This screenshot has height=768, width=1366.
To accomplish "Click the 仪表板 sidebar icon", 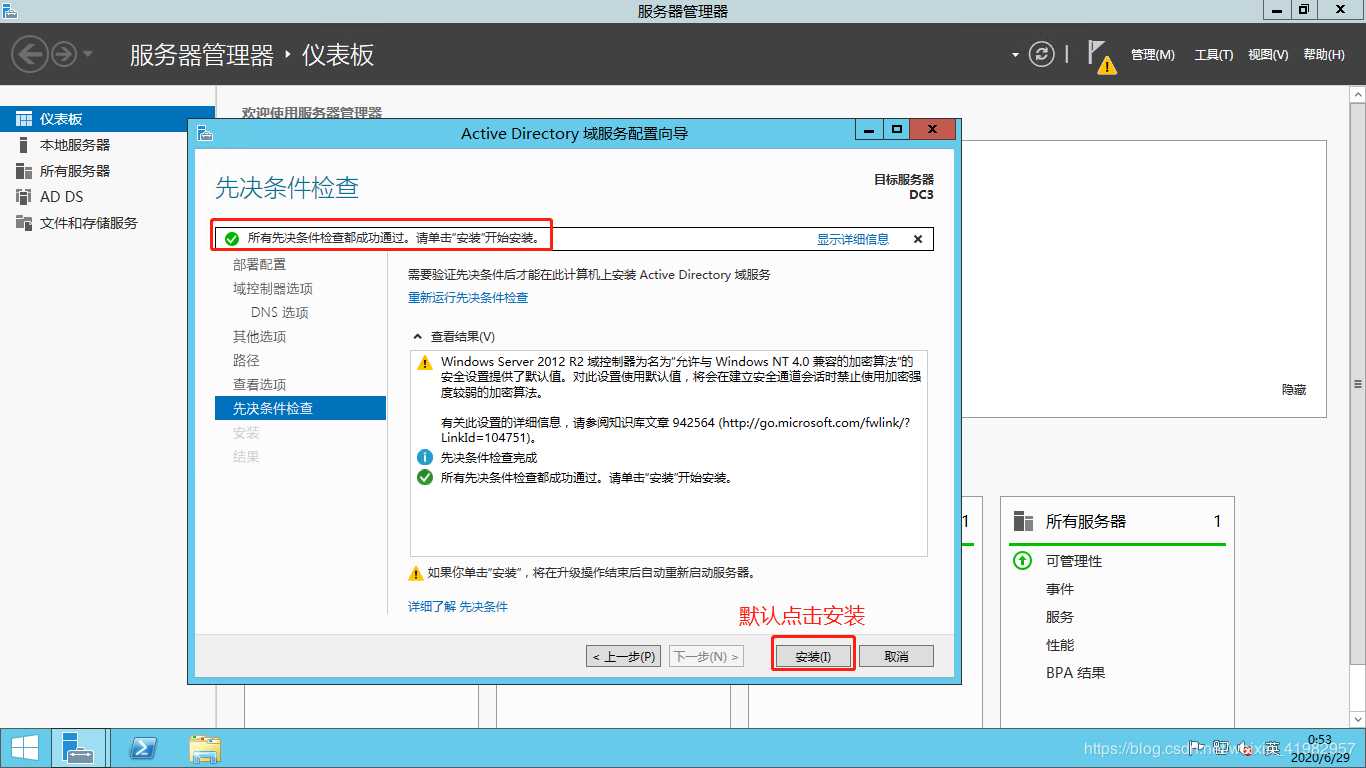I will [x=24, y=119].
